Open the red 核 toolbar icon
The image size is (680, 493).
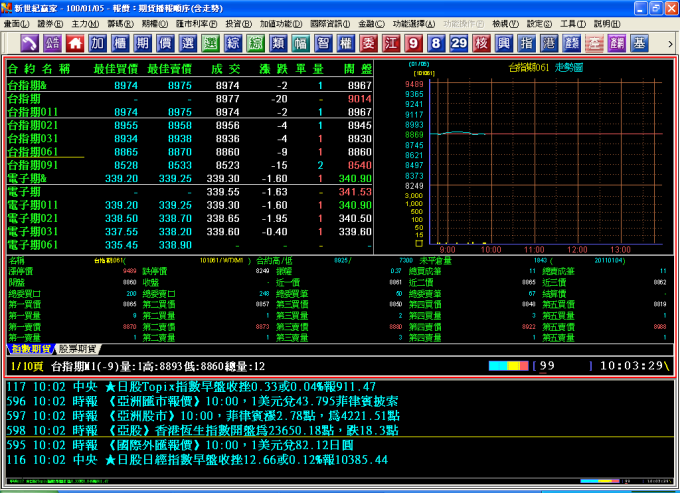coord(481,43)
